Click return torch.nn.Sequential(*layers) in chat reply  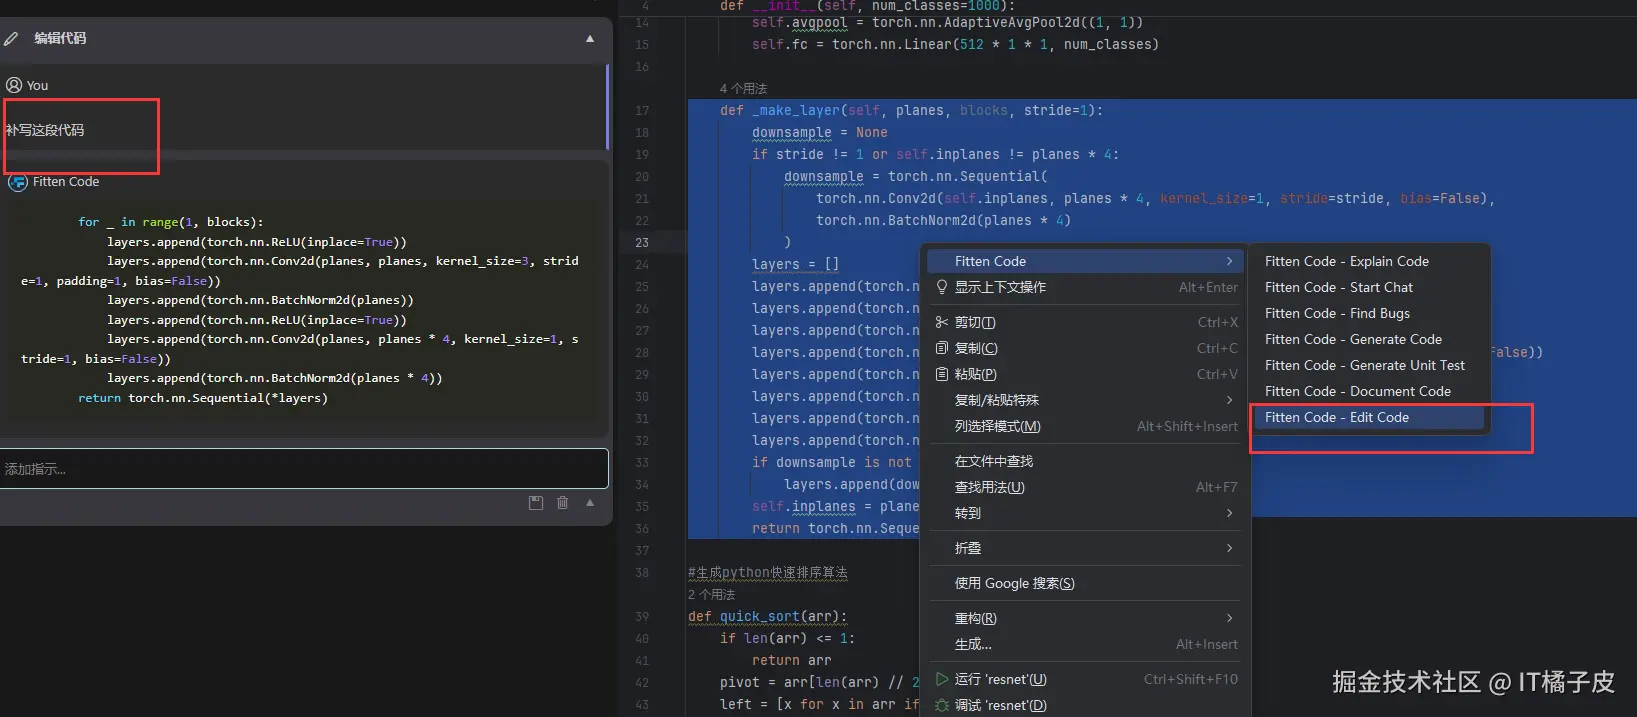pos(203,398)
